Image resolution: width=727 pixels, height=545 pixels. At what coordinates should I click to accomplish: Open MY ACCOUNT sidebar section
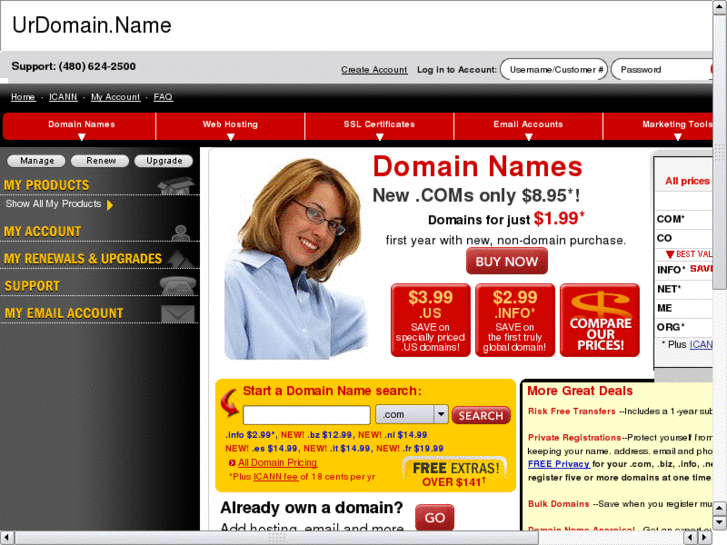[x=43, y=231]
